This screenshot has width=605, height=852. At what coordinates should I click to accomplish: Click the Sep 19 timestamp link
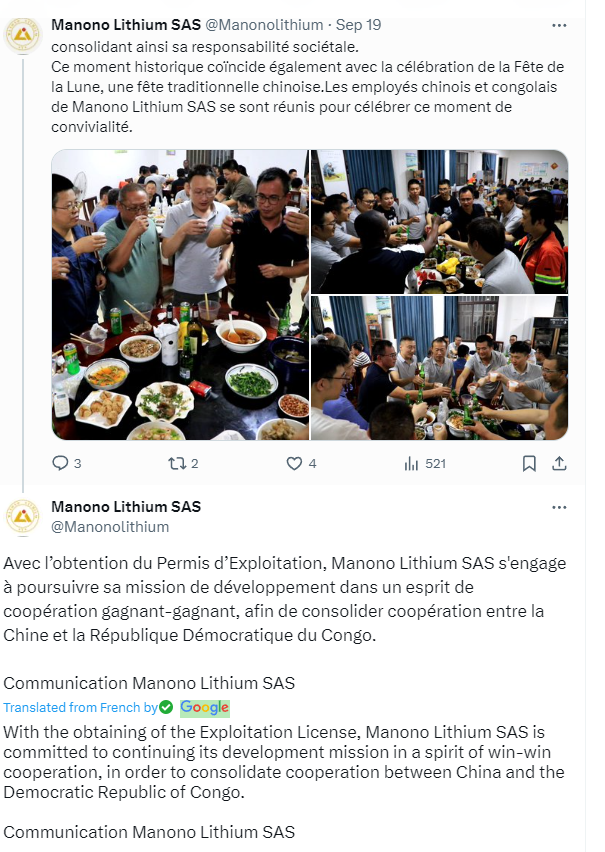click(358, 25)
